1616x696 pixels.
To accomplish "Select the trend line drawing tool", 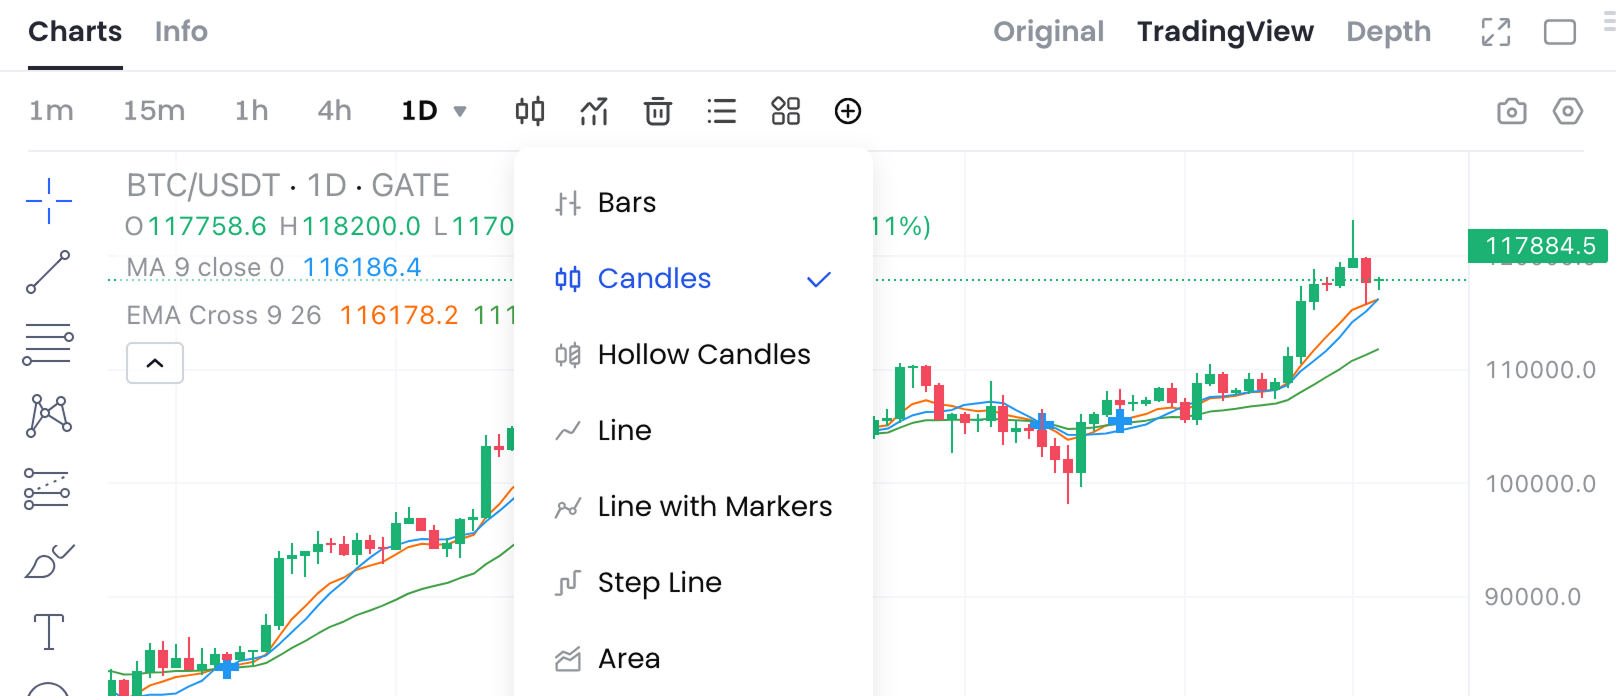I will [x=48, y=272].
